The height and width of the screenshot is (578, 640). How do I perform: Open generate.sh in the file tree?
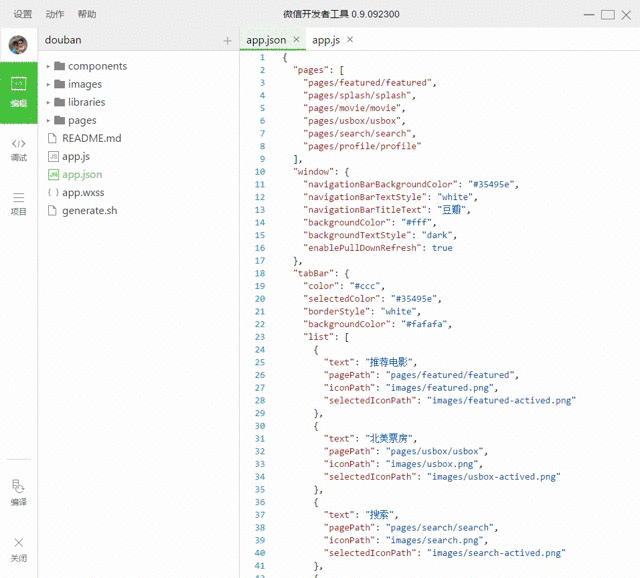point(89,211)
